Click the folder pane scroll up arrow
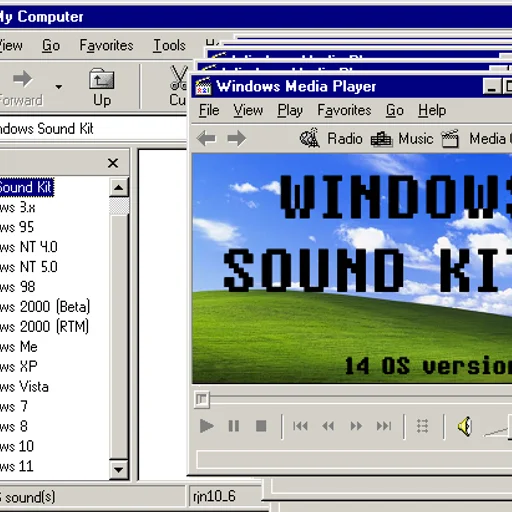Image resolution: width=512 pixels, height=512 pixels. coord(119,187)
